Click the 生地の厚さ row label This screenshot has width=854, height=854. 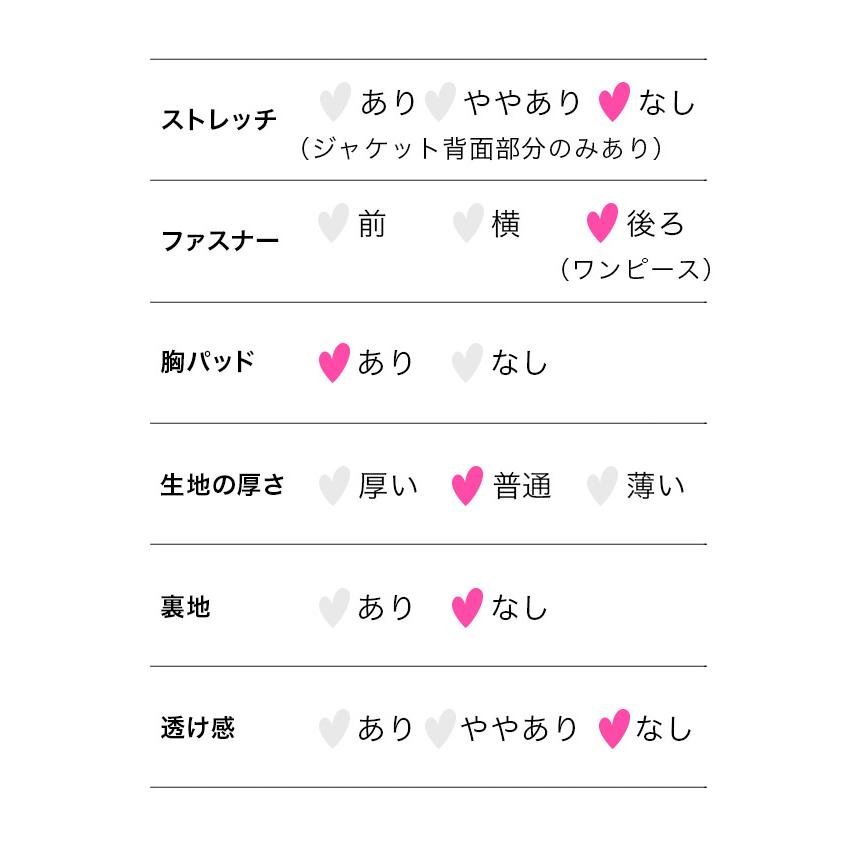pos(223,485)
